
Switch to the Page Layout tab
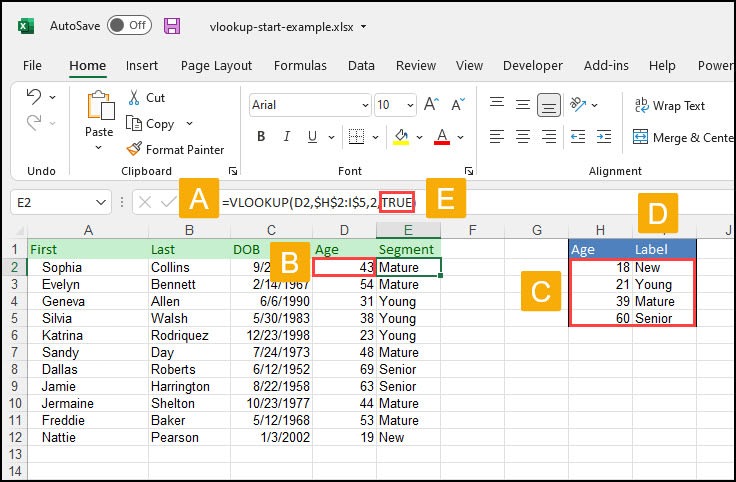(x=216, y=66)
